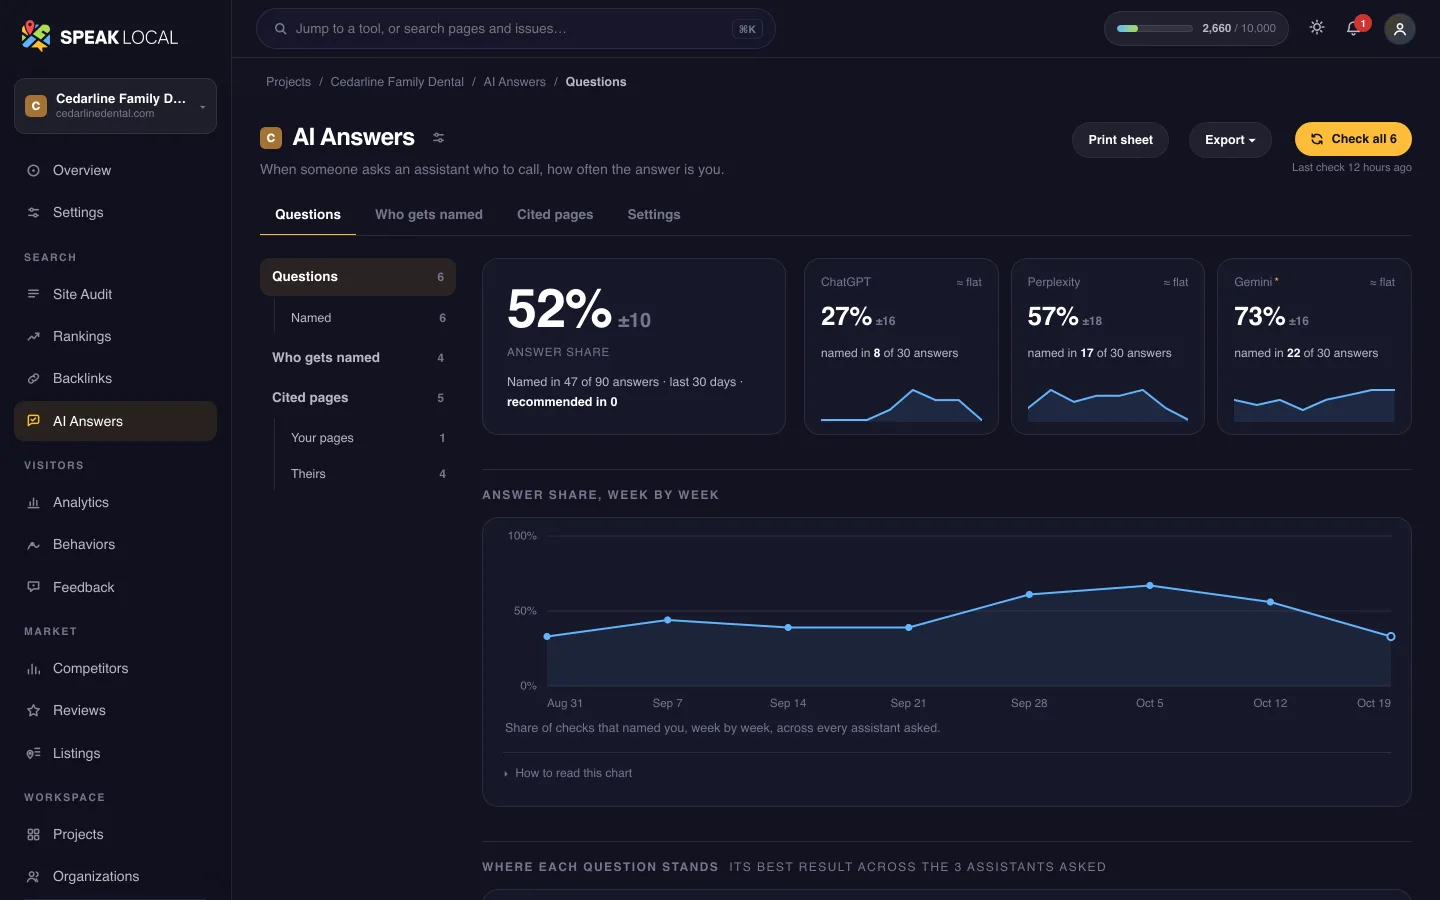This screenshot has height=900, width=1440.
Task: Expand the Cedarline Family Dental project switcher
Action: [115, 106]
